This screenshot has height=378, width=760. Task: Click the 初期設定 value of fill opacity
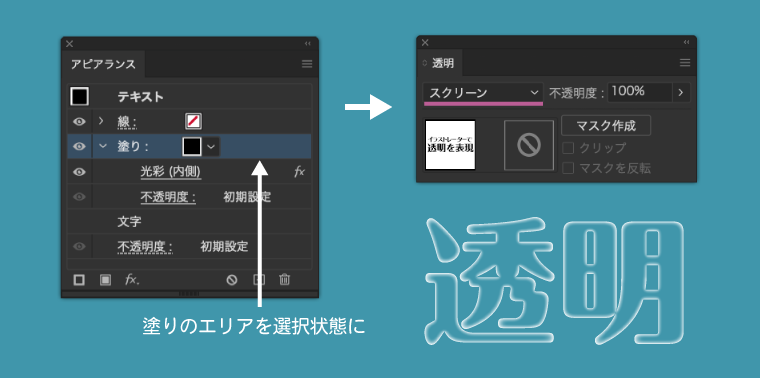[247, 197]
